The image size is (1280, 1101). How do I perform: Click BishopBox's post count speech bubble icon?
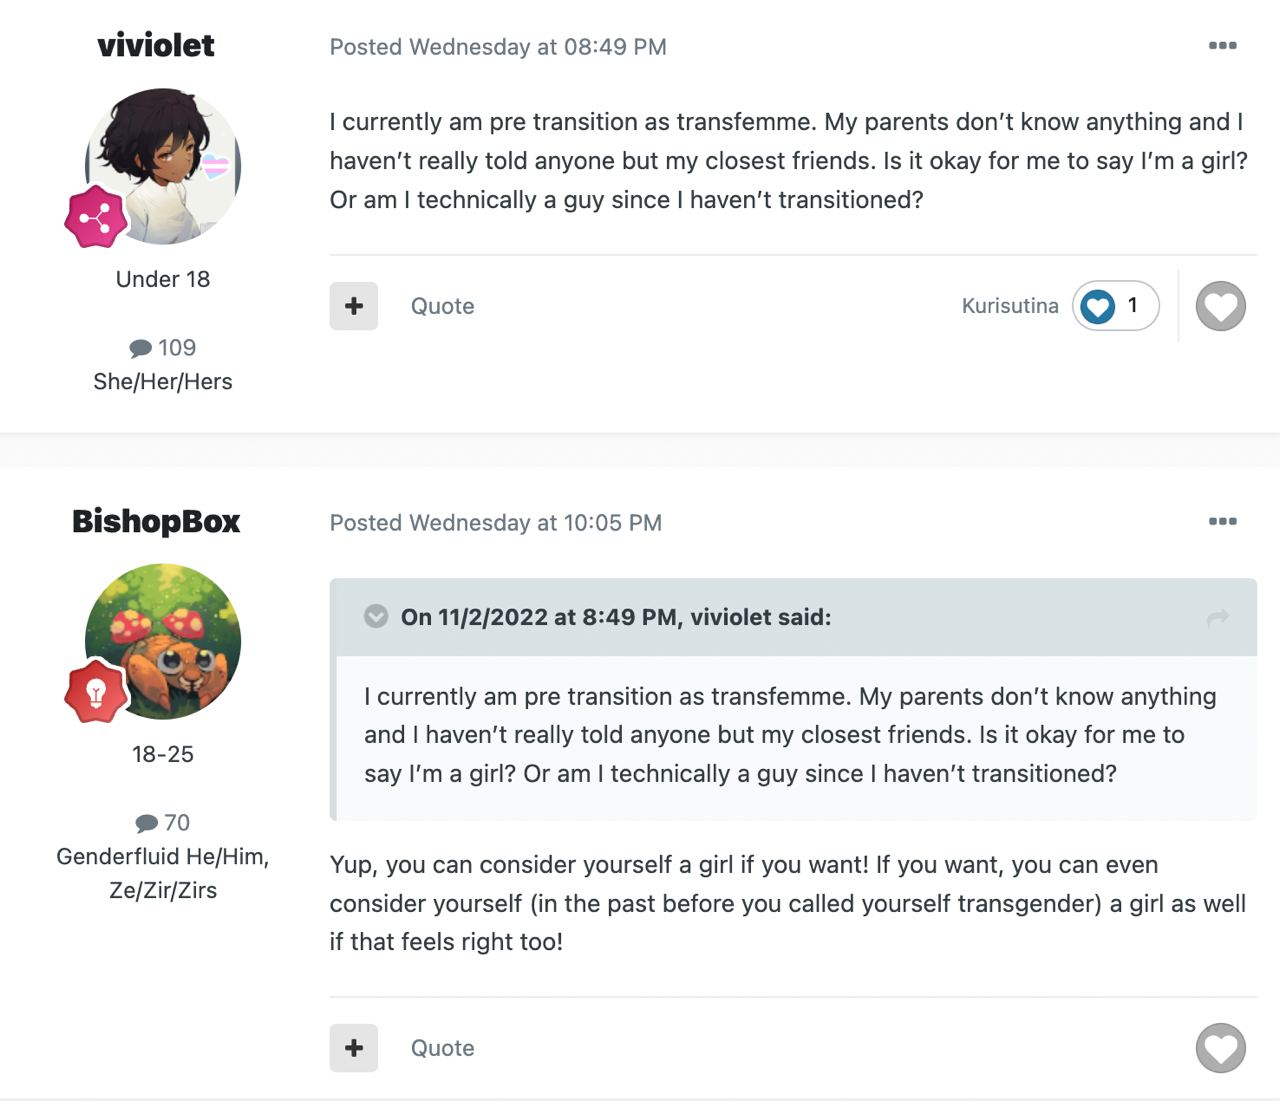146,823
